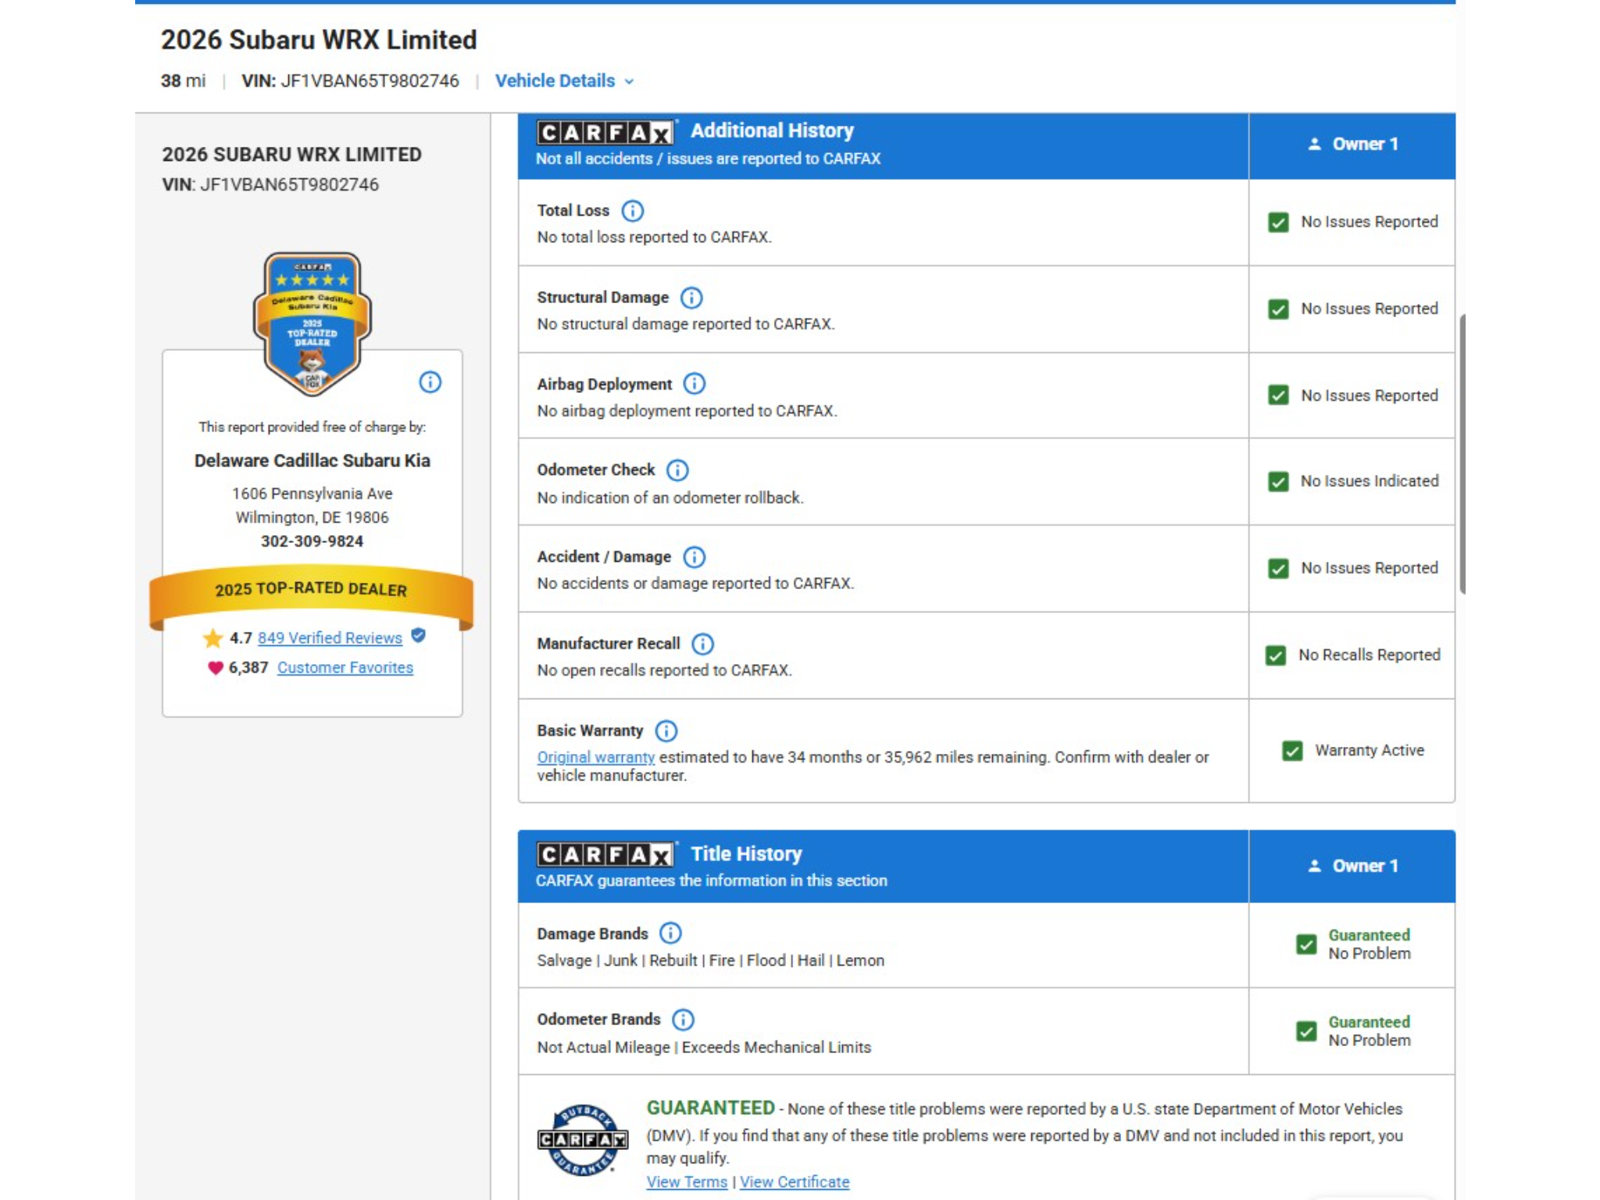This screenshot has width=1600, height=1200.
Task: Open the Manufacturer Recall info icon
Action: pyautogui.click(x=703, y=644)
